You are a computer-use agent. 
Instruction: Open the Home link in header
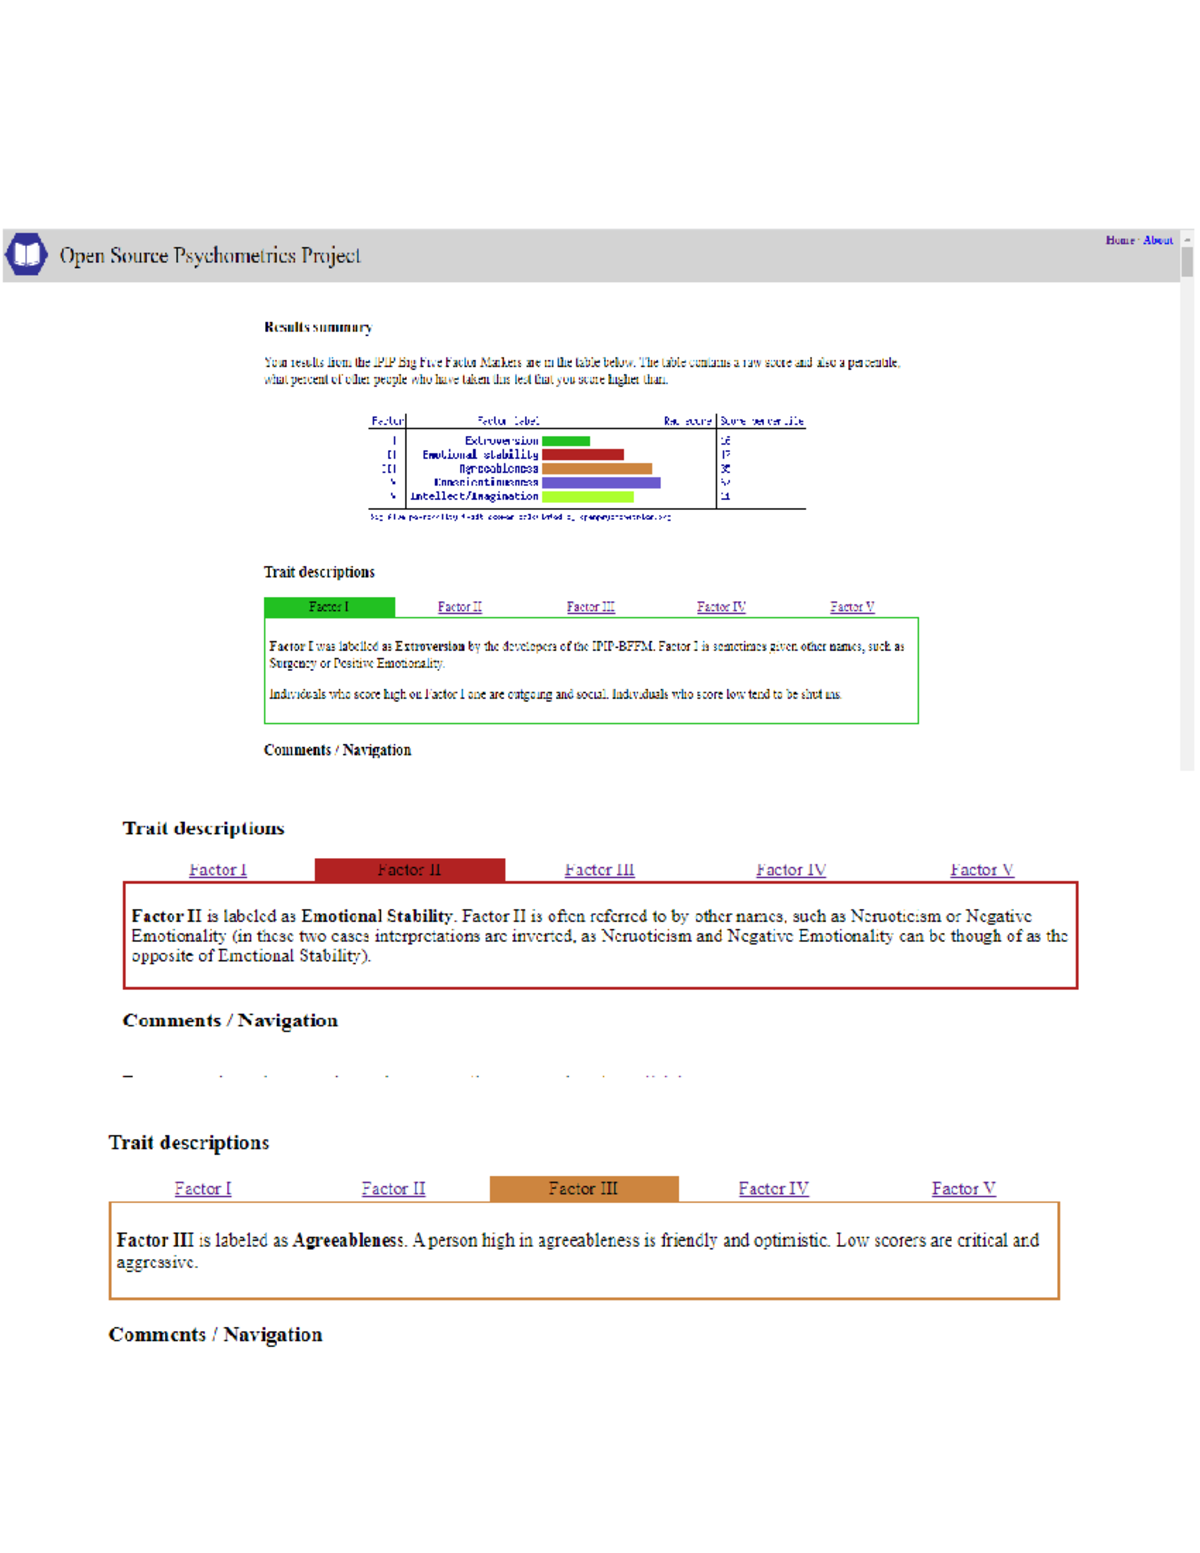[x=1119, y=240]
